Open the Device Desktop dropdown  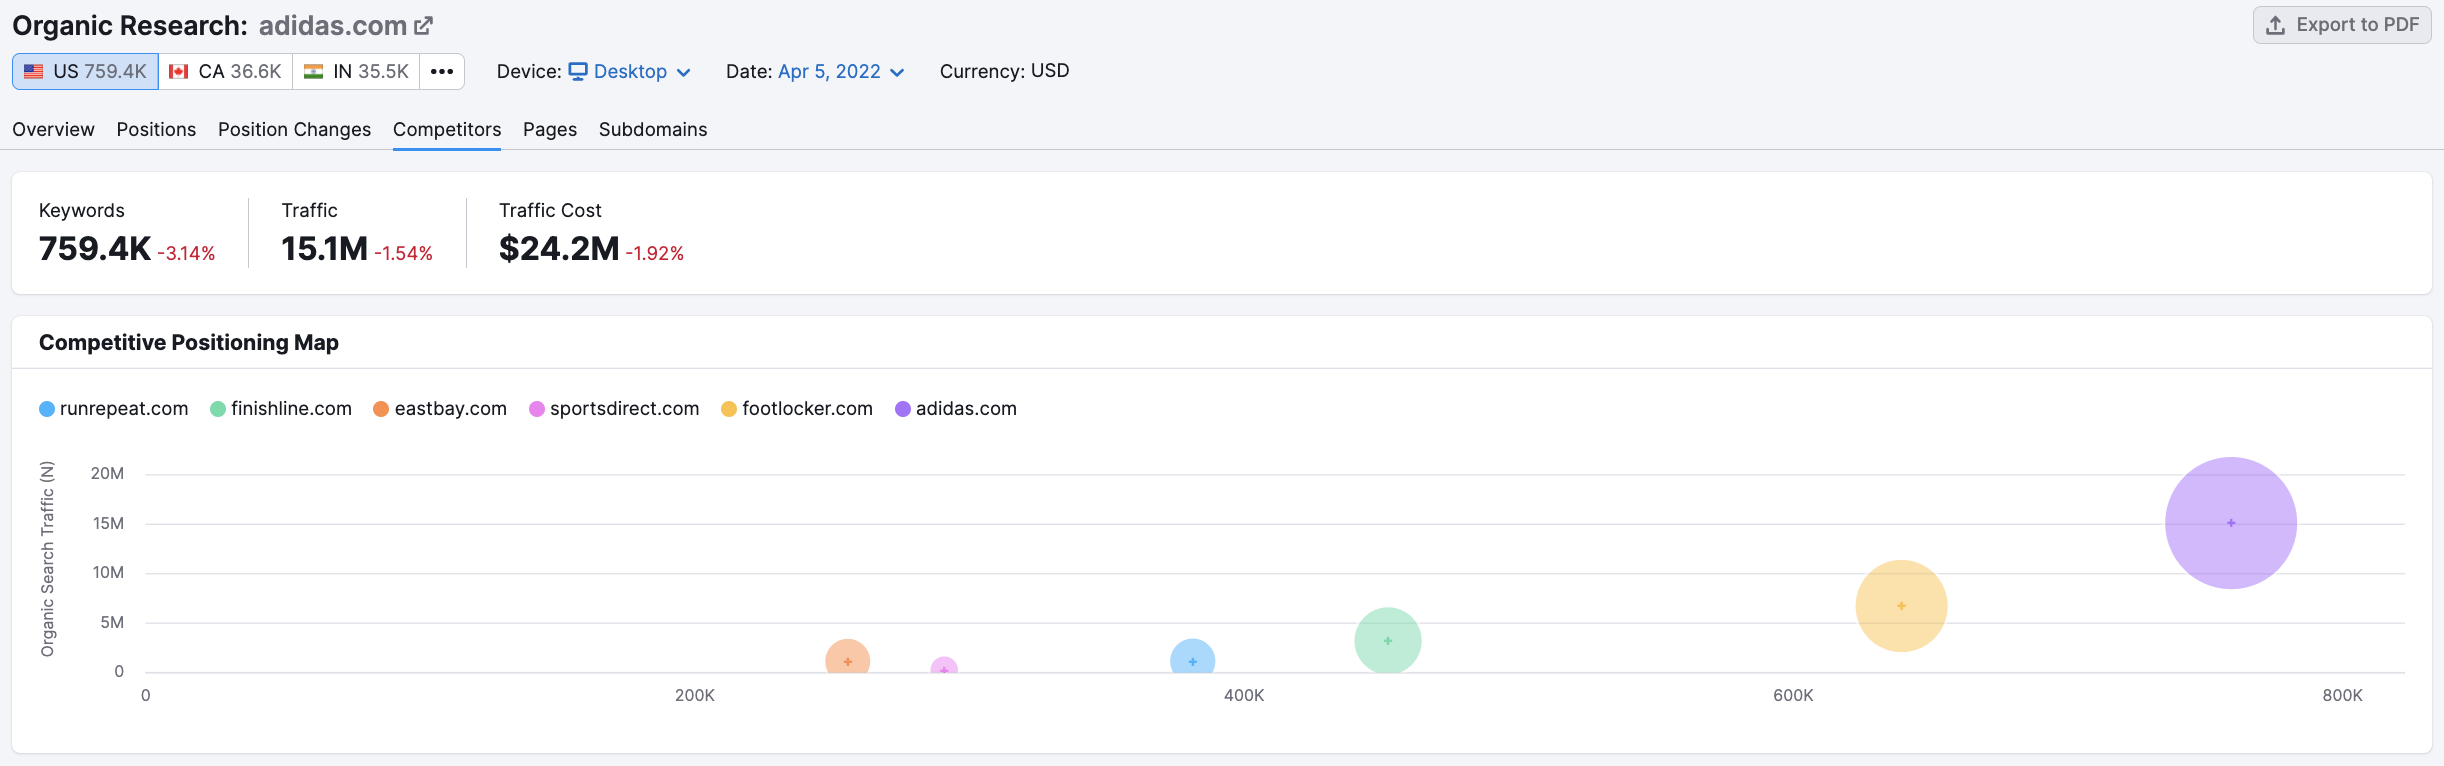630,72
